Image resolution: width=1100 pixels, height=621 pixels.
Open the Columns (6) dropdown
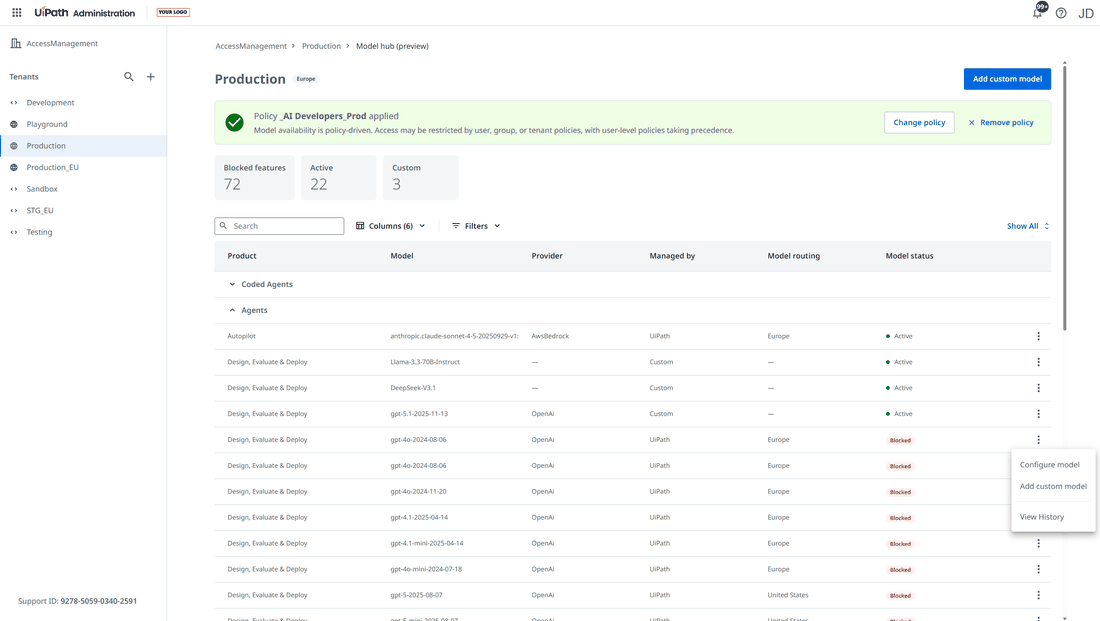click(391, 226)
